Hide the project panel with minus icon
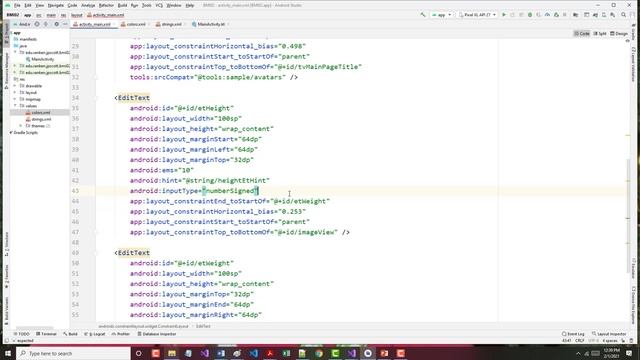This screenshot has width=640, height=360. coord(65,24)
